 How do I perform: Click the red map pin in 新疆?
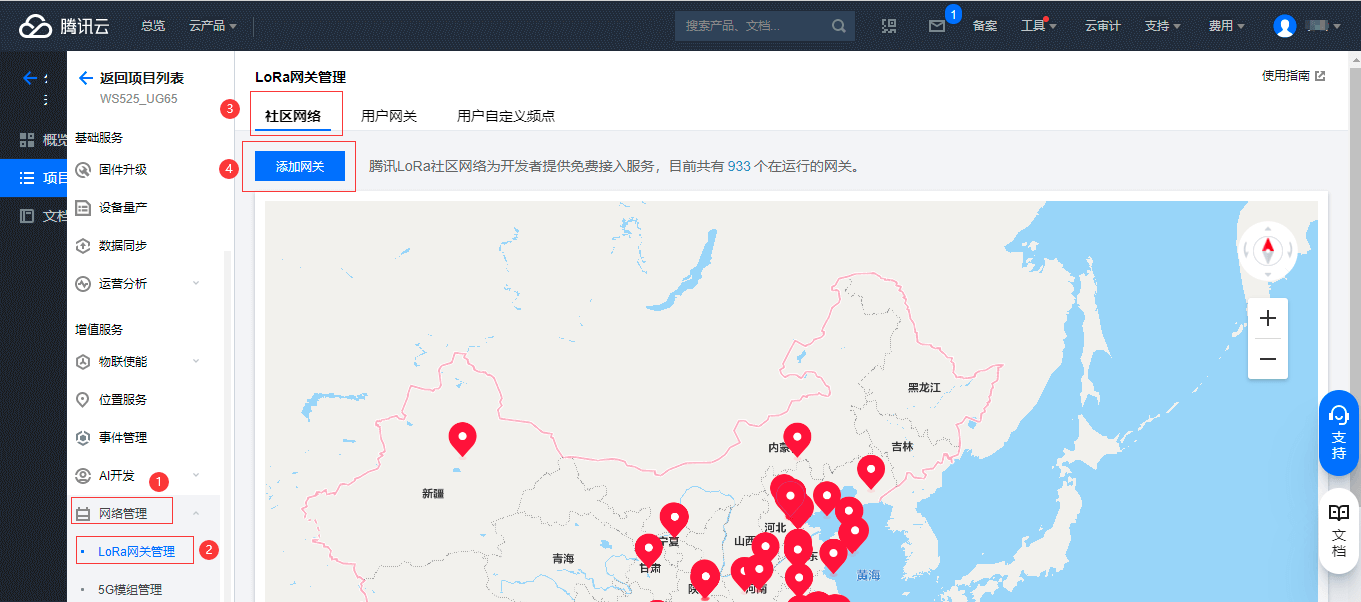coord(462,438)
